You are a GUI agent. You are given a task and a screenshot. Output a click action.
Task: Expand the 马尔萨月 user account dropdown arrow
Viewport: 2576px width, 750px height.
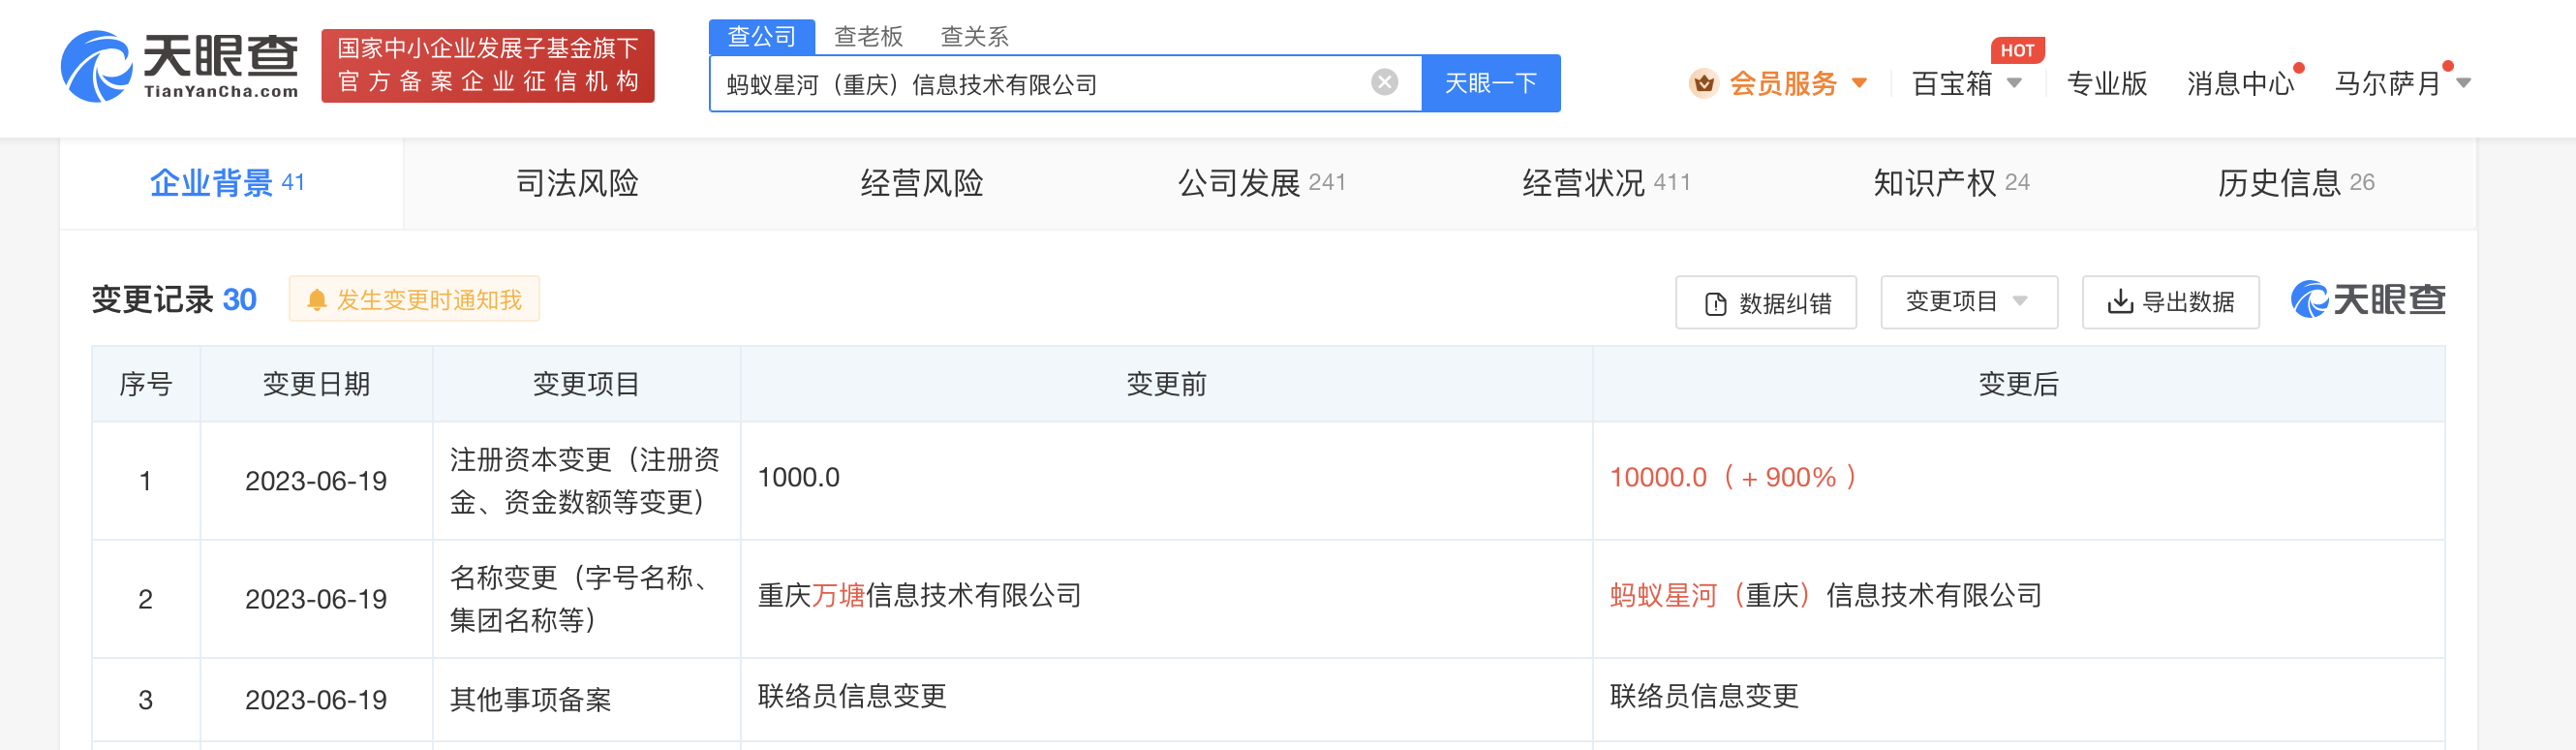(x=2464, y=83)
